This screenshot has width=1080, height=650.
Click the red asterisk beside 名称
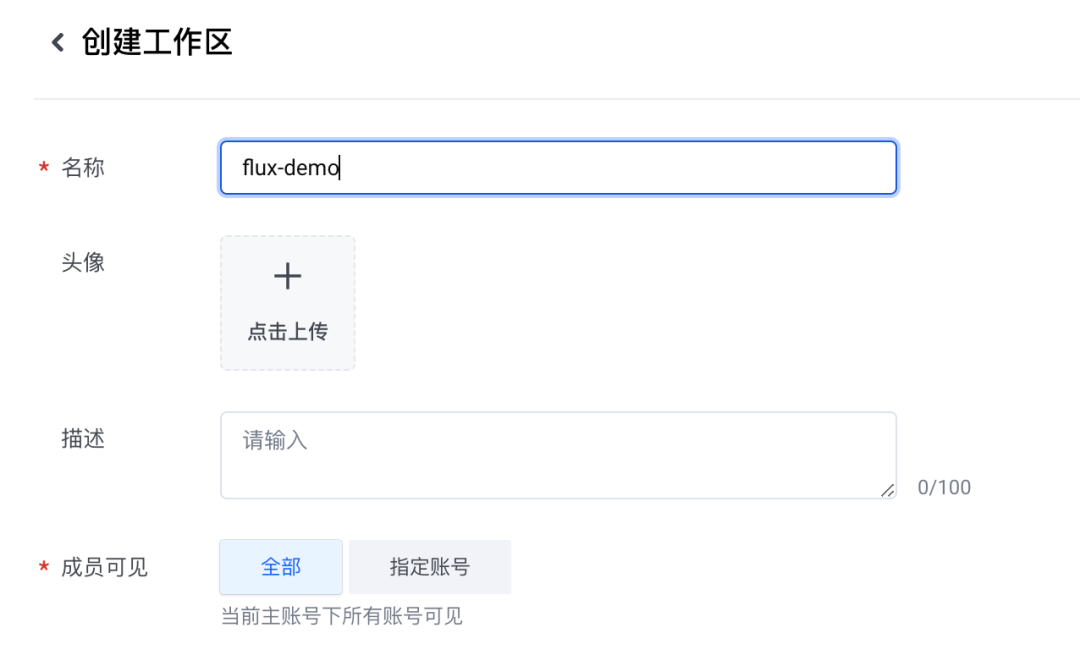click(x=44, y=168)
